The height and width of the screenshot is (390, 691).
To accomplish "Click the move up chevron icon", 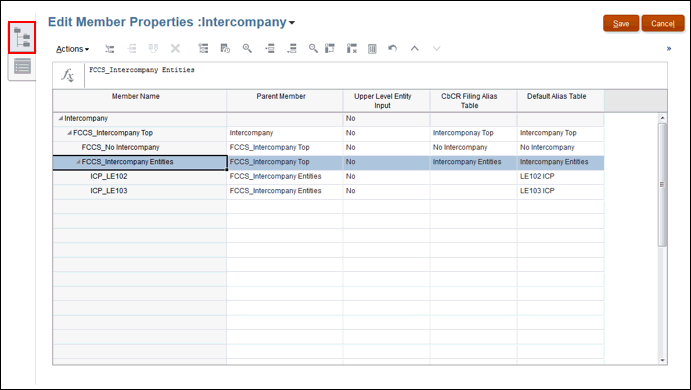I will (x=415, y=48).
